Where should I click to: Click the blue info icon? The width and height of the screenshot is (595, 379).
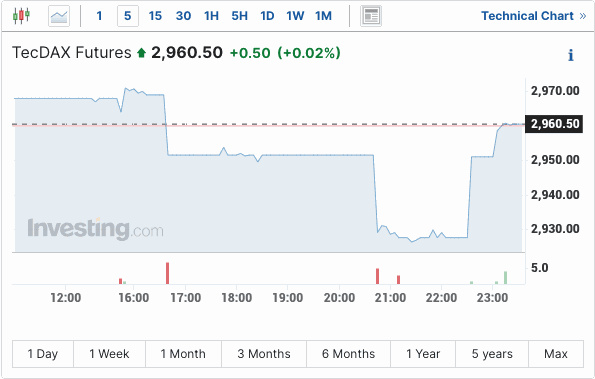(x=571, y=55)
